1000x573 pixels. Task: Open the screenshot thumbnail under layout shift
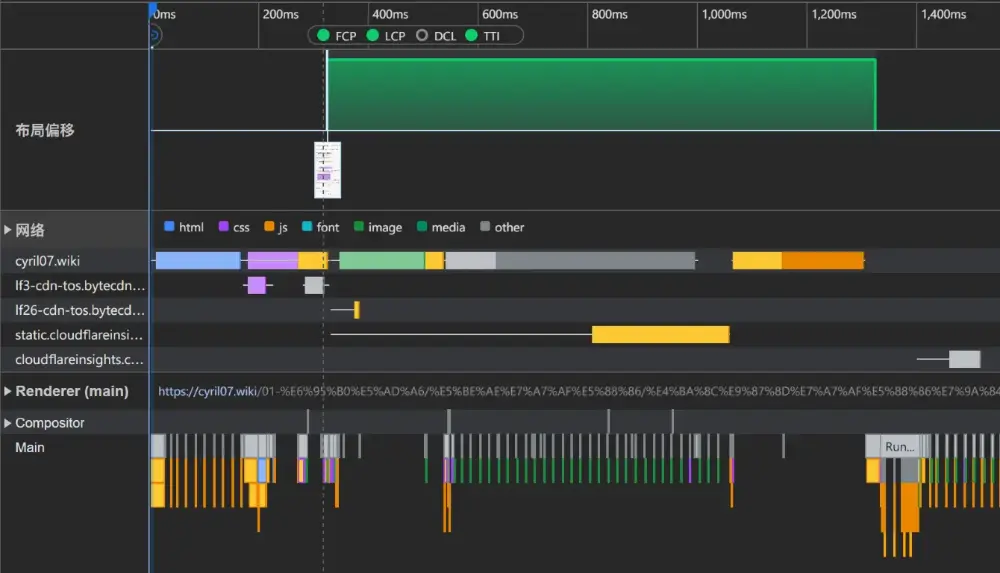(x=329, y=170)
